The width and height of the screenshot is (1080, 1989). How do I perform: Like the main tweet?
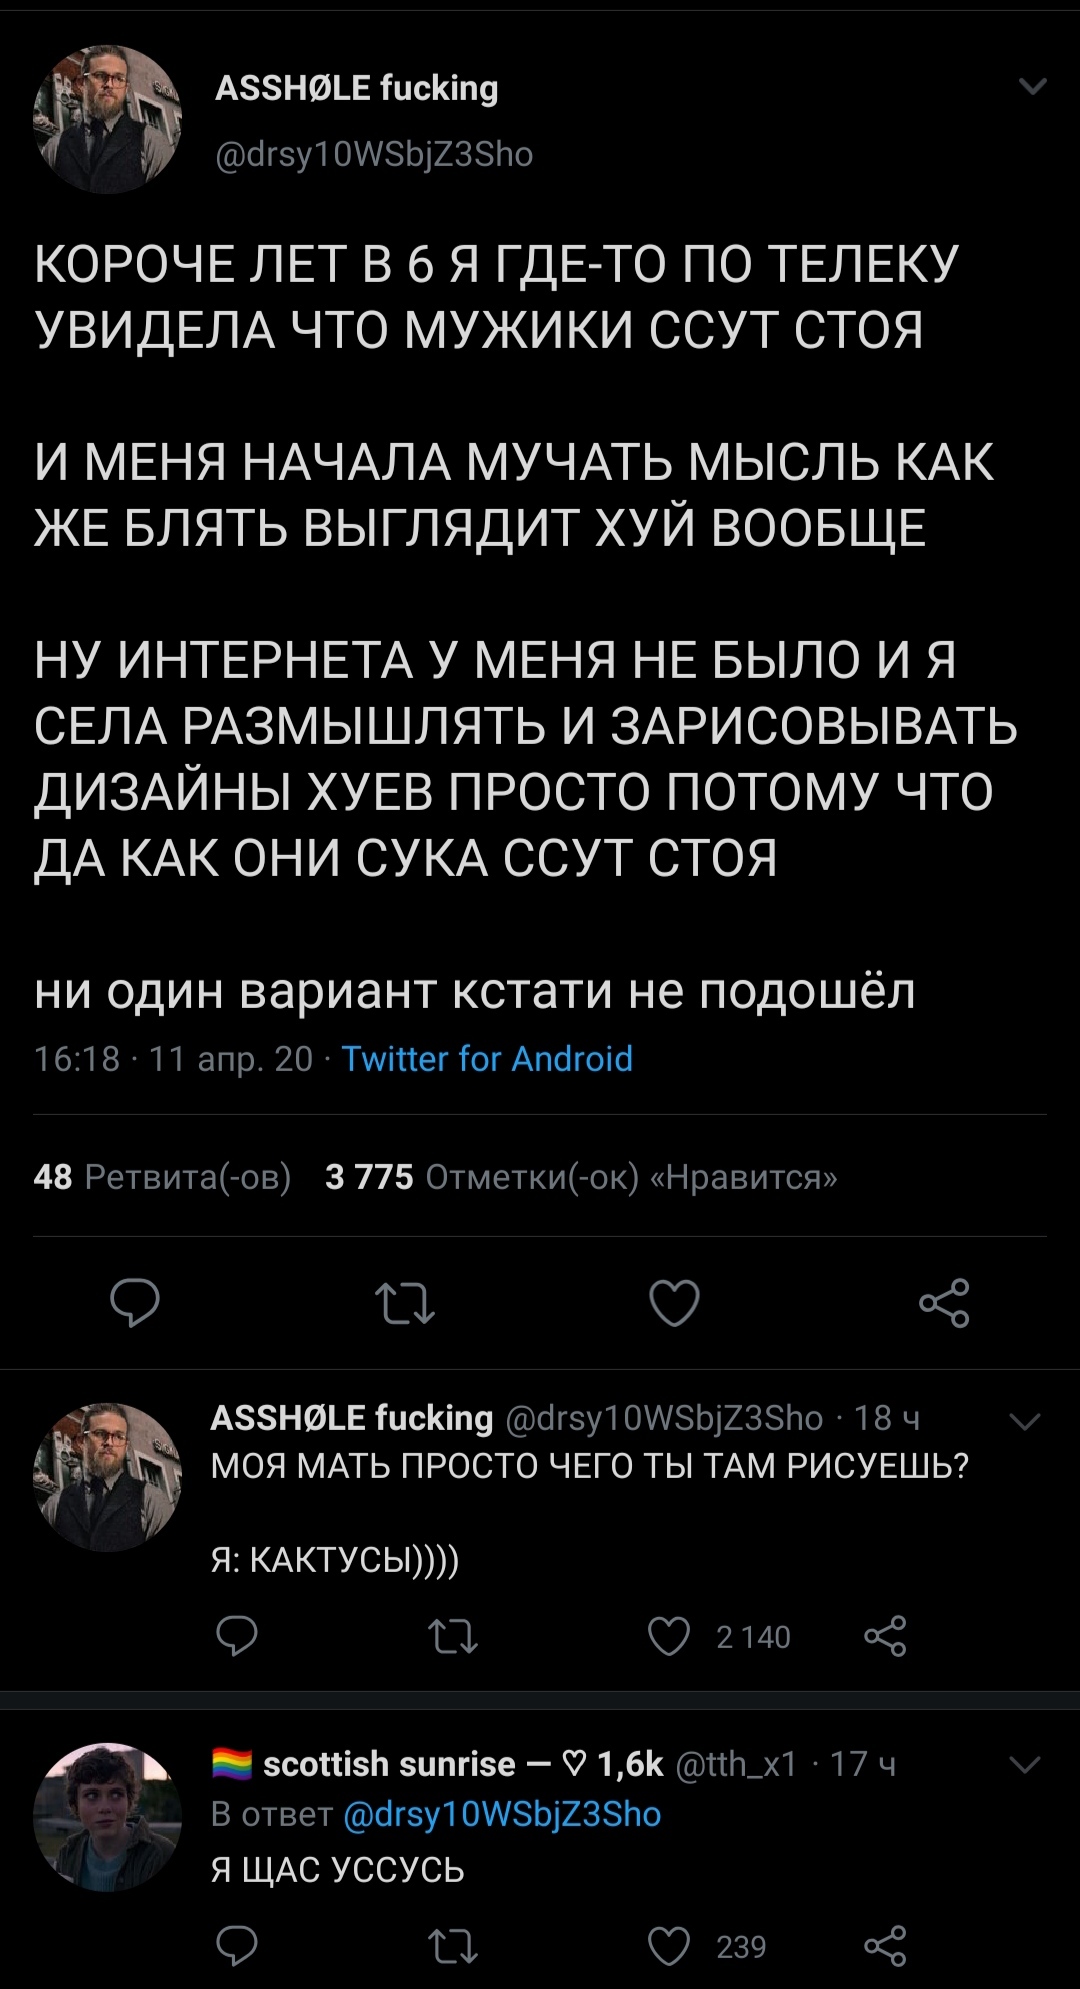[674, 1303]
